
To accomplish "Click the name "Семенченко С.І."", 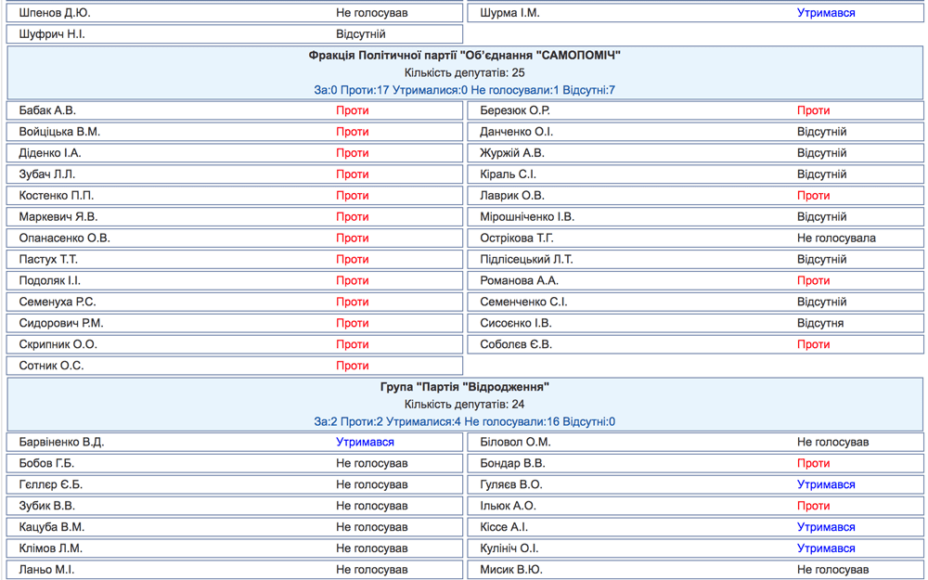I will tap(523, 302).
